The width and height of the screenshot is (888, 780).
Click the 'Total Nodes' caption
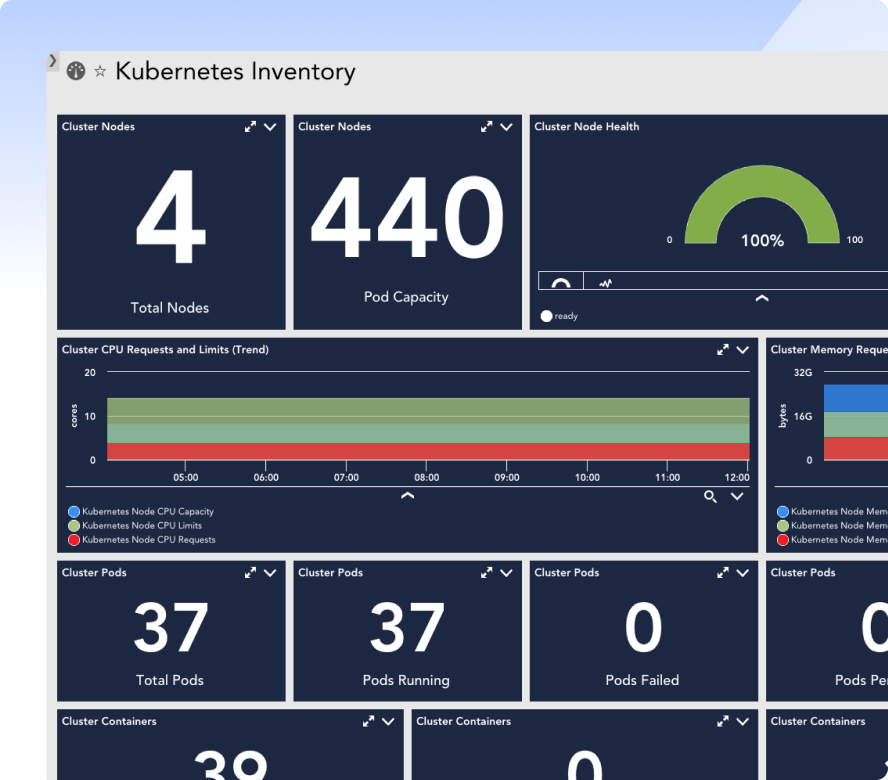(170, 308)
